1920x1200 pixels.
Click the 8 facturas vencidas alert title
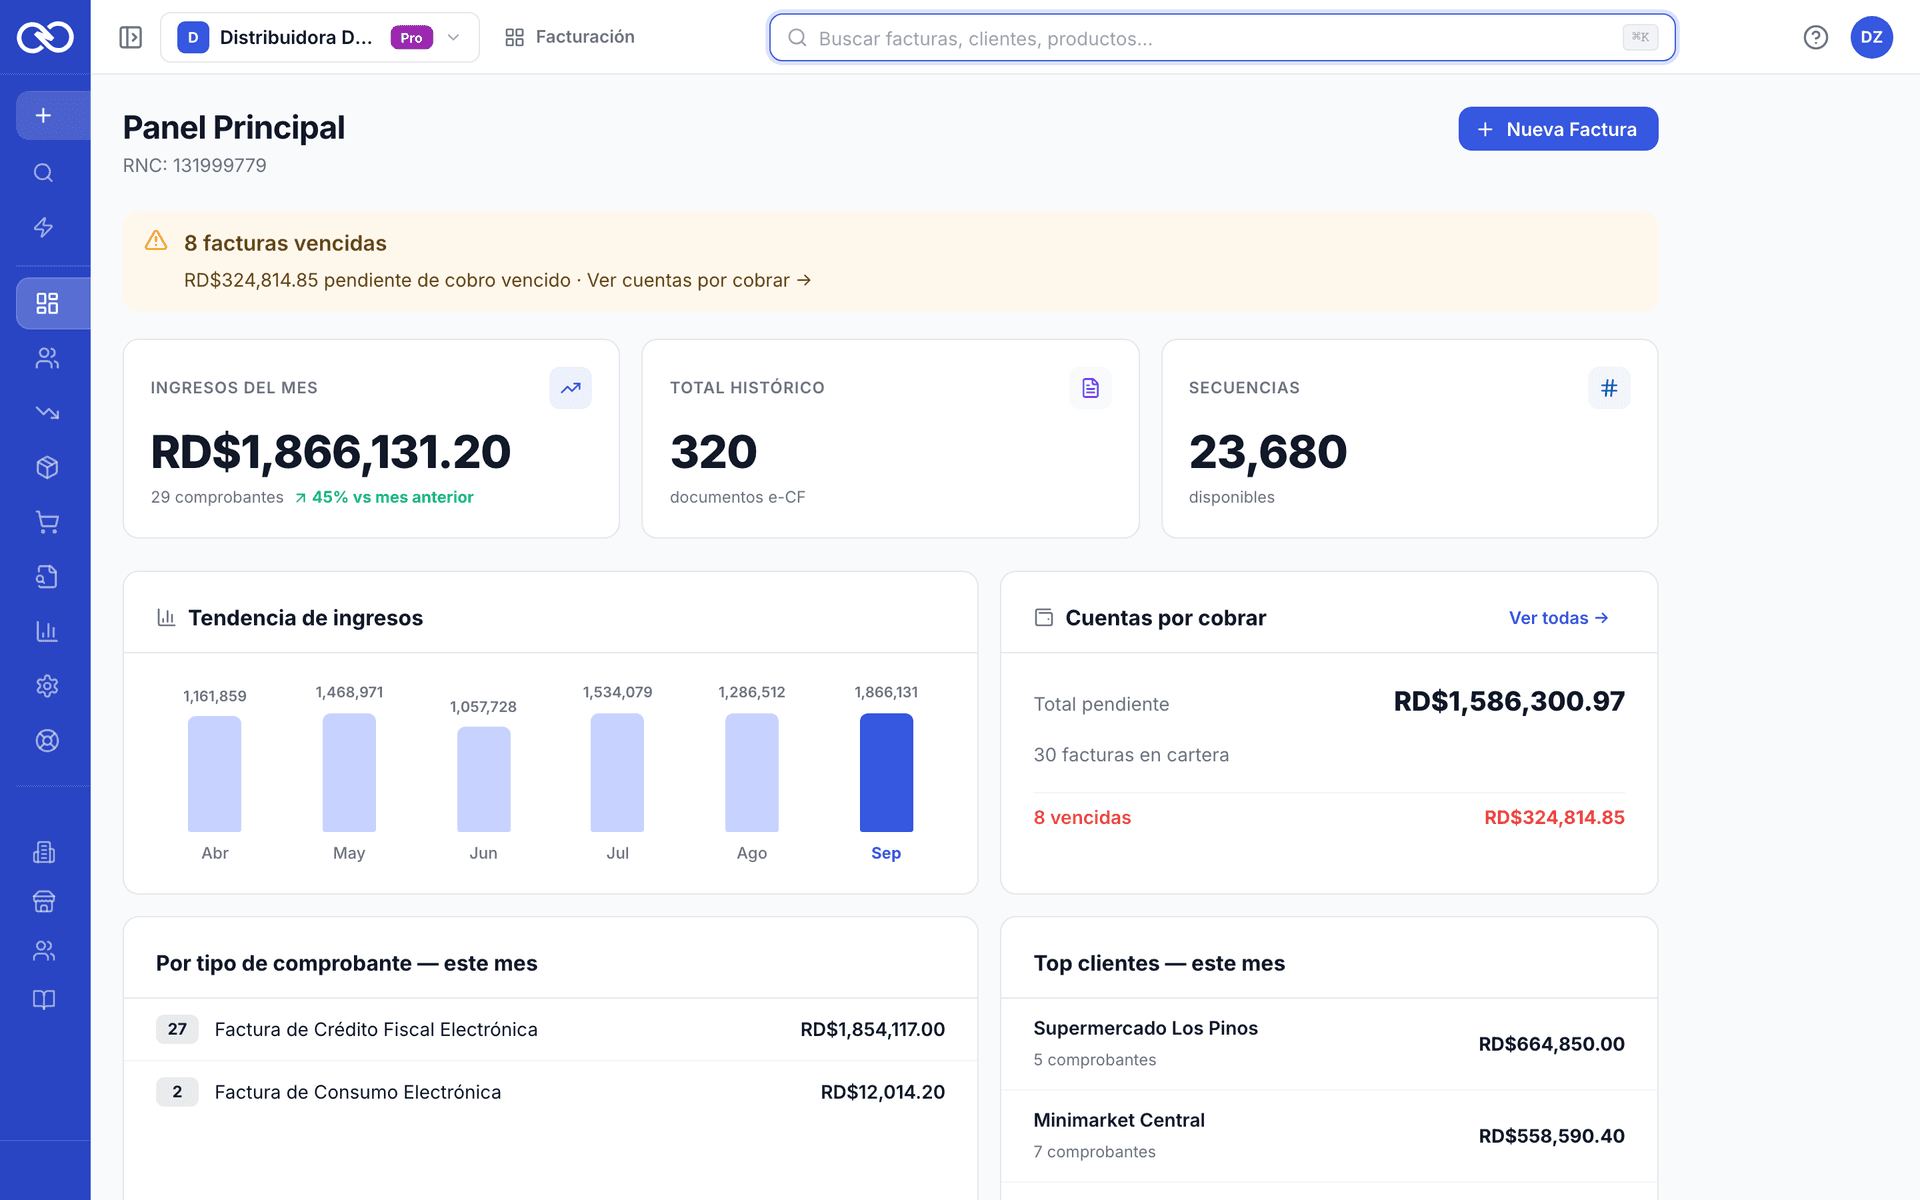point(285,243)
